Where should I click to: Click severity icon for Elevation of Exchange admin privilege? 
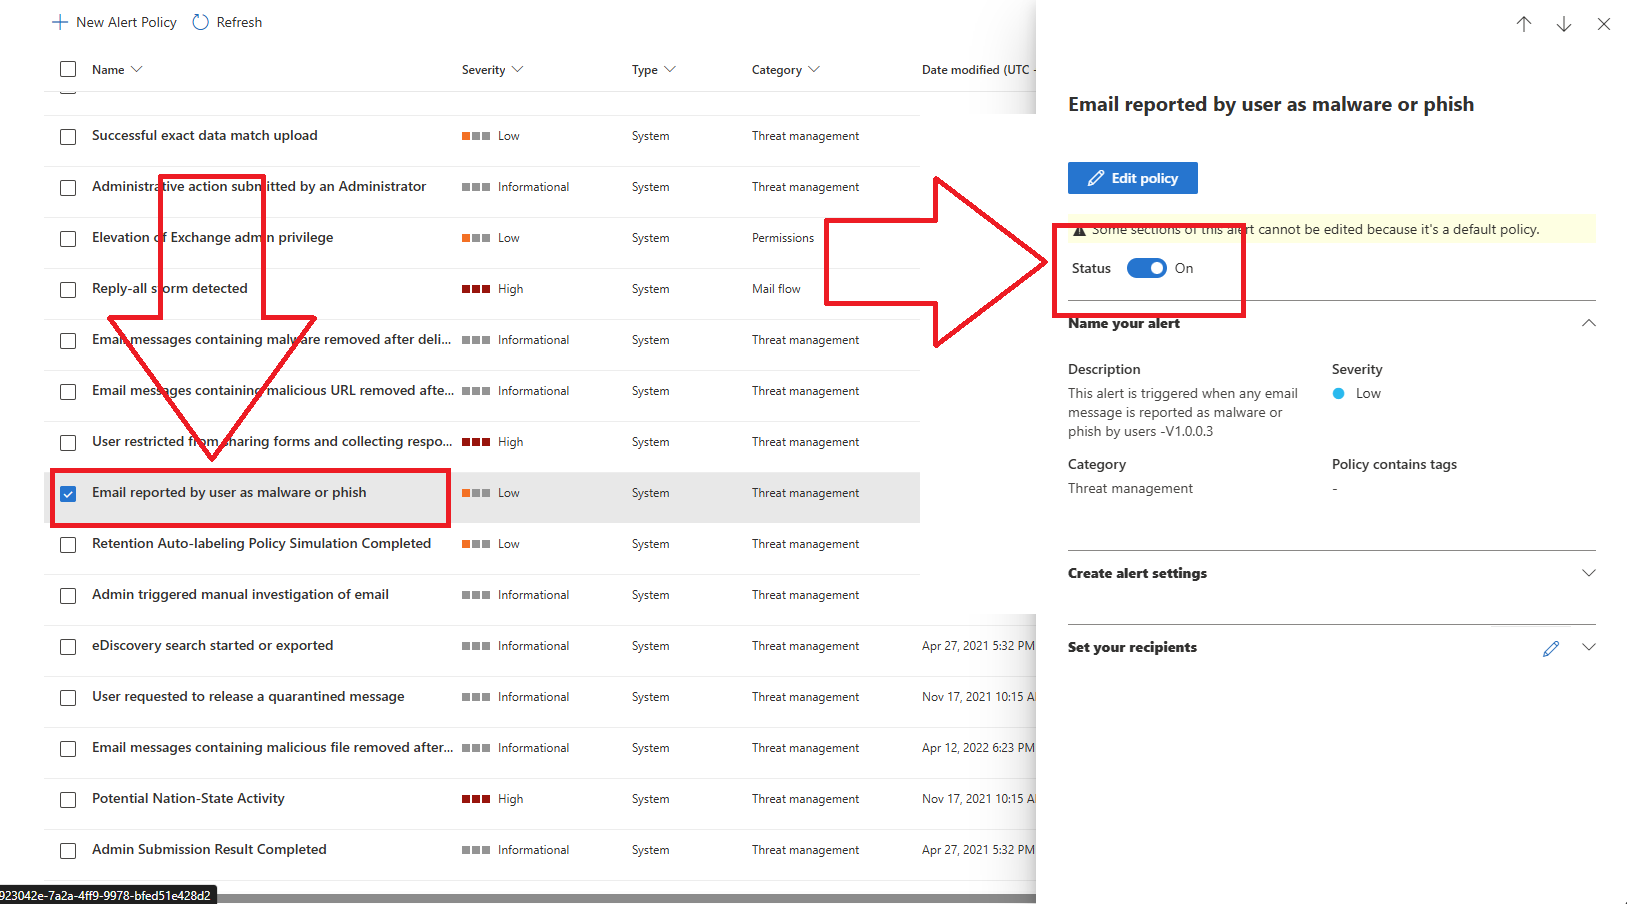click(x=476, y=238)
